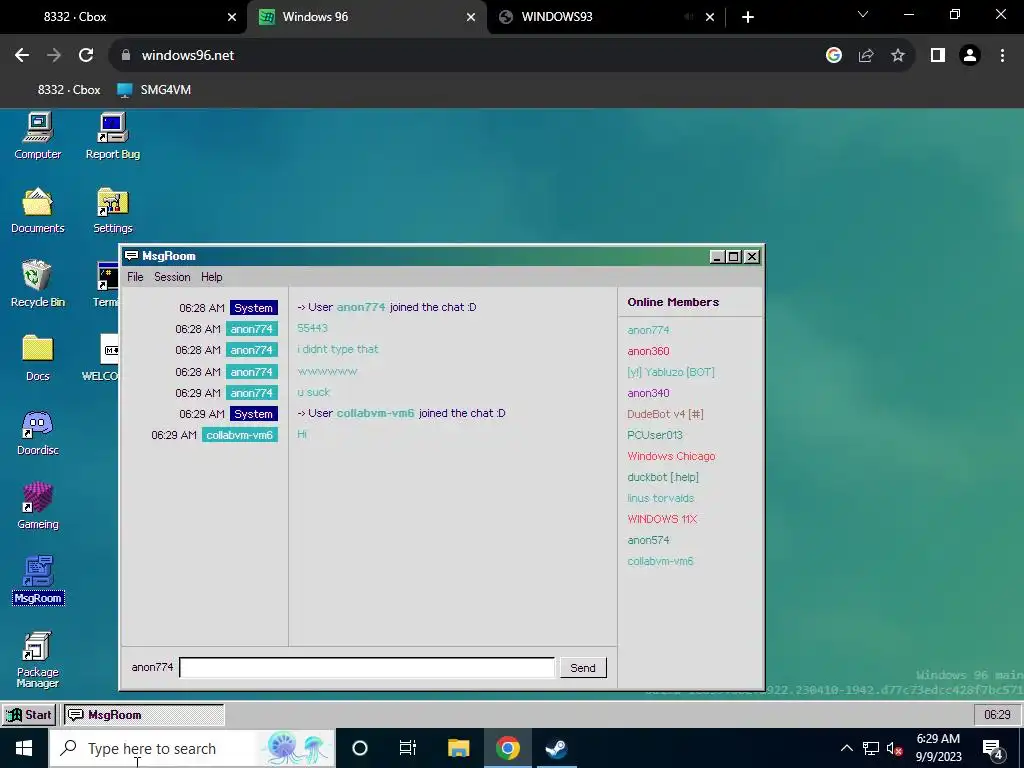Select duckbot [.help] member

[x=663, y=477]
